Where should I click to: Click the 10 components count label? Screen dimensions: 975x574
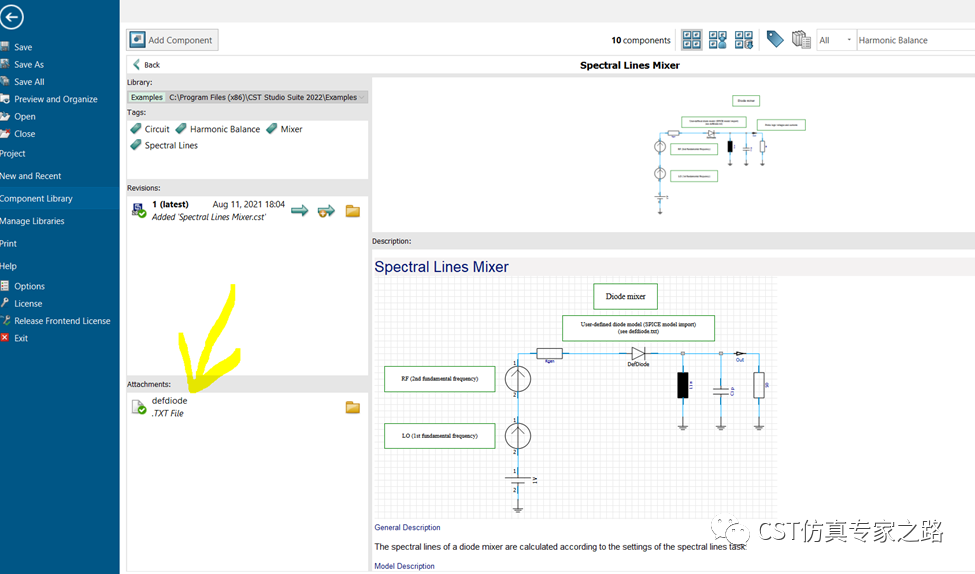tap(640, 40)
